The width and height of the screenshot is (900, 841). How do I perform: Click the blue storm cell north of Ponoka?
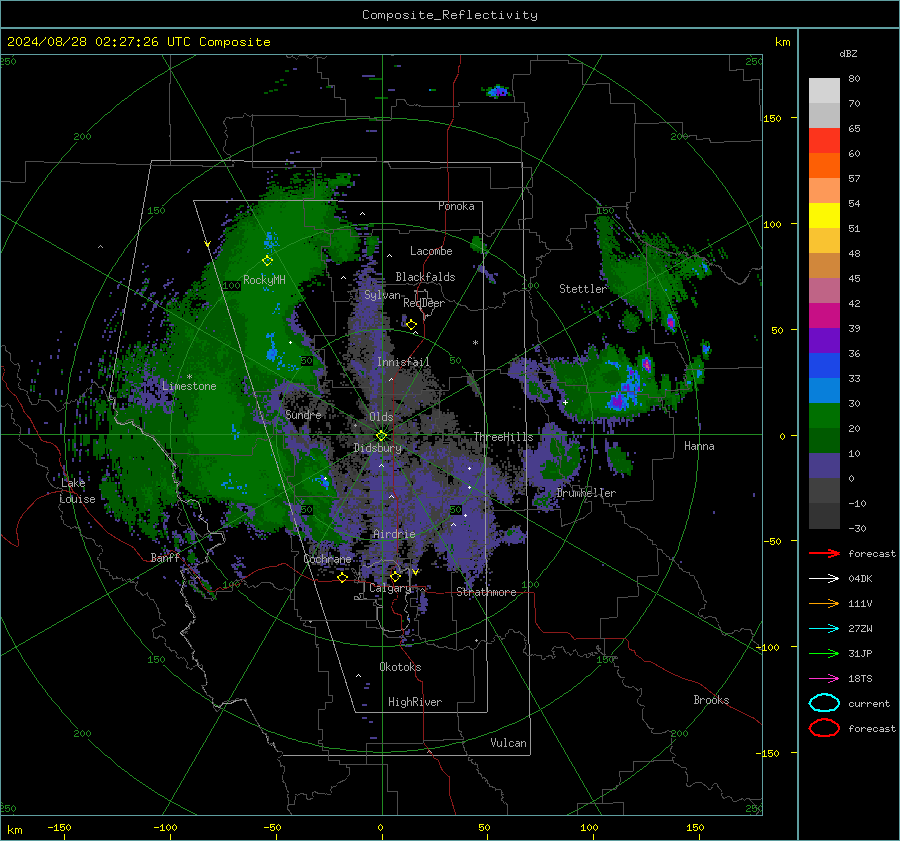tap(497, 91)
